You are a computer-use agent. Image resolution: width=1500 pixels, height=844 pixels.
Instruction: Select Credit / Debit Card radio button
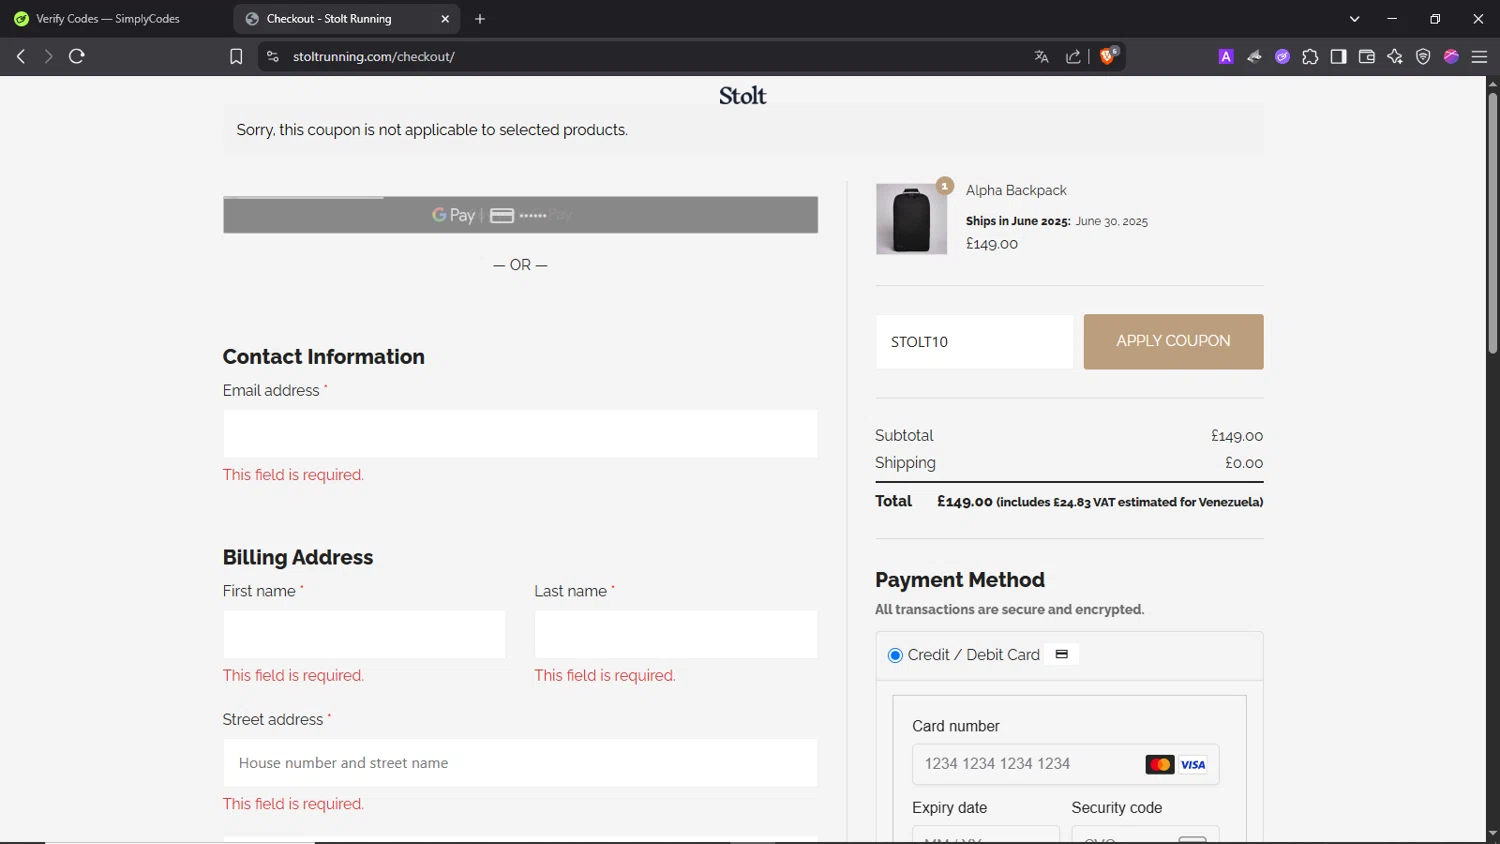pyautogui.click(x=895, y=656)
